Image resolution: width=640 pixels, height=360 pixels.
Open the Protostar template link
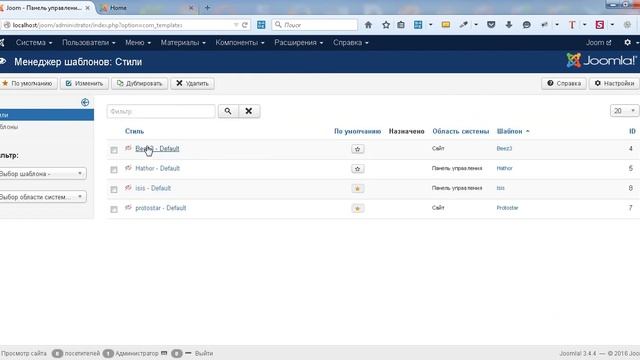[507, 208]
